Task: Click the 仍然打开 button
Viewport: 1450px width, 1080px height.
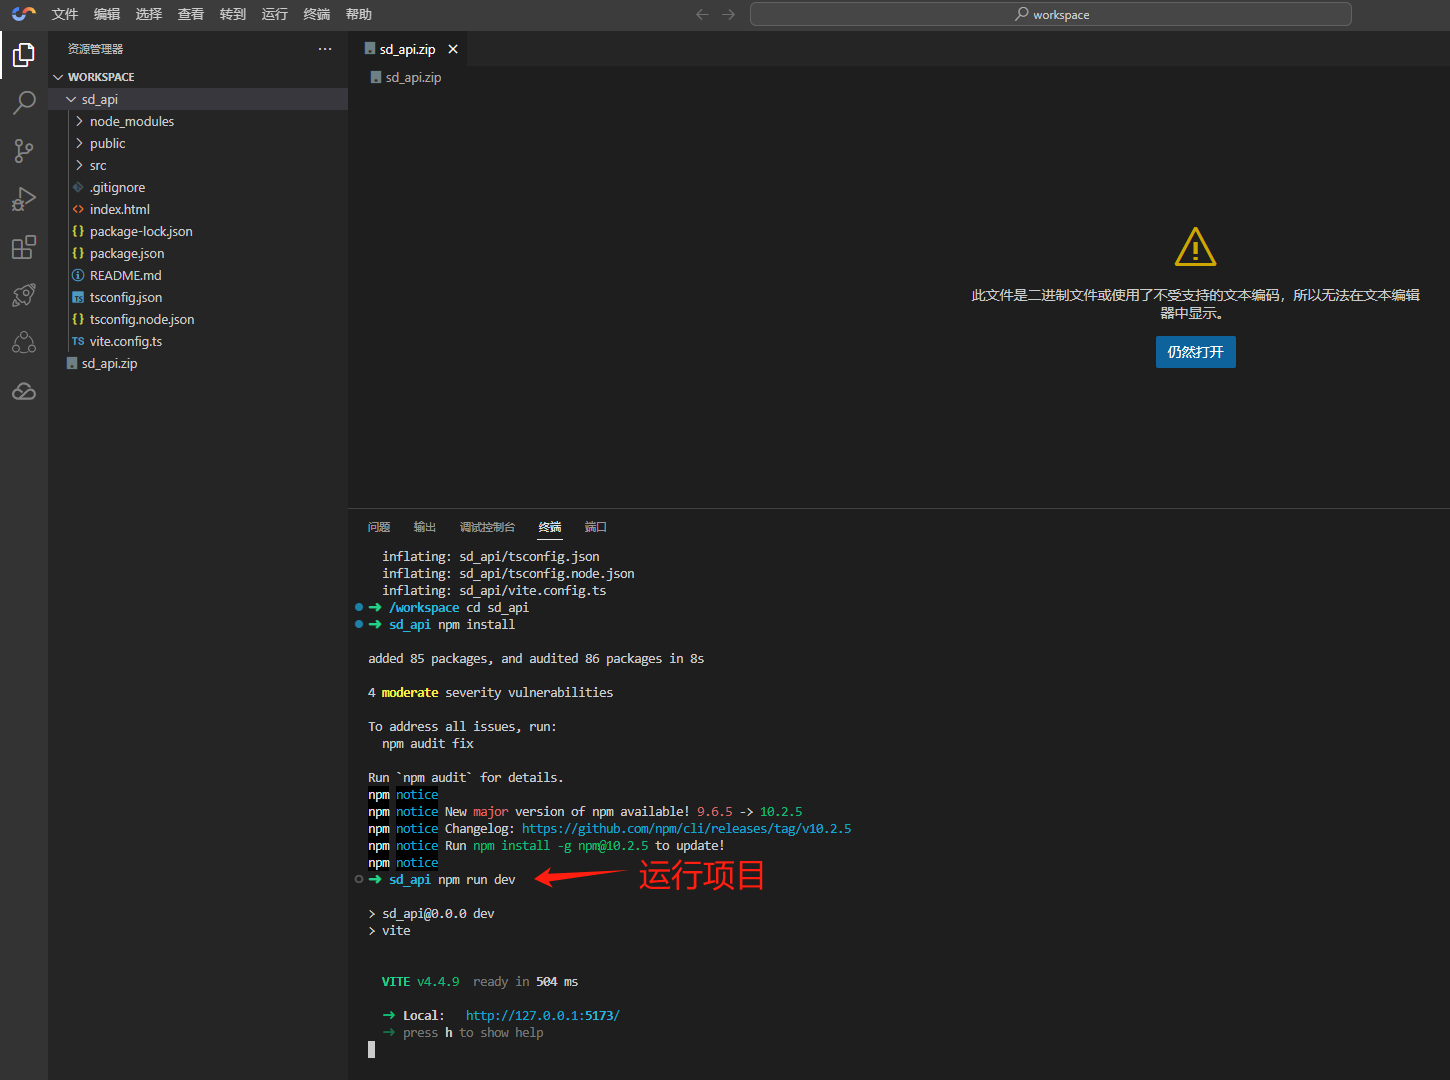Action: pos(1195,352)
